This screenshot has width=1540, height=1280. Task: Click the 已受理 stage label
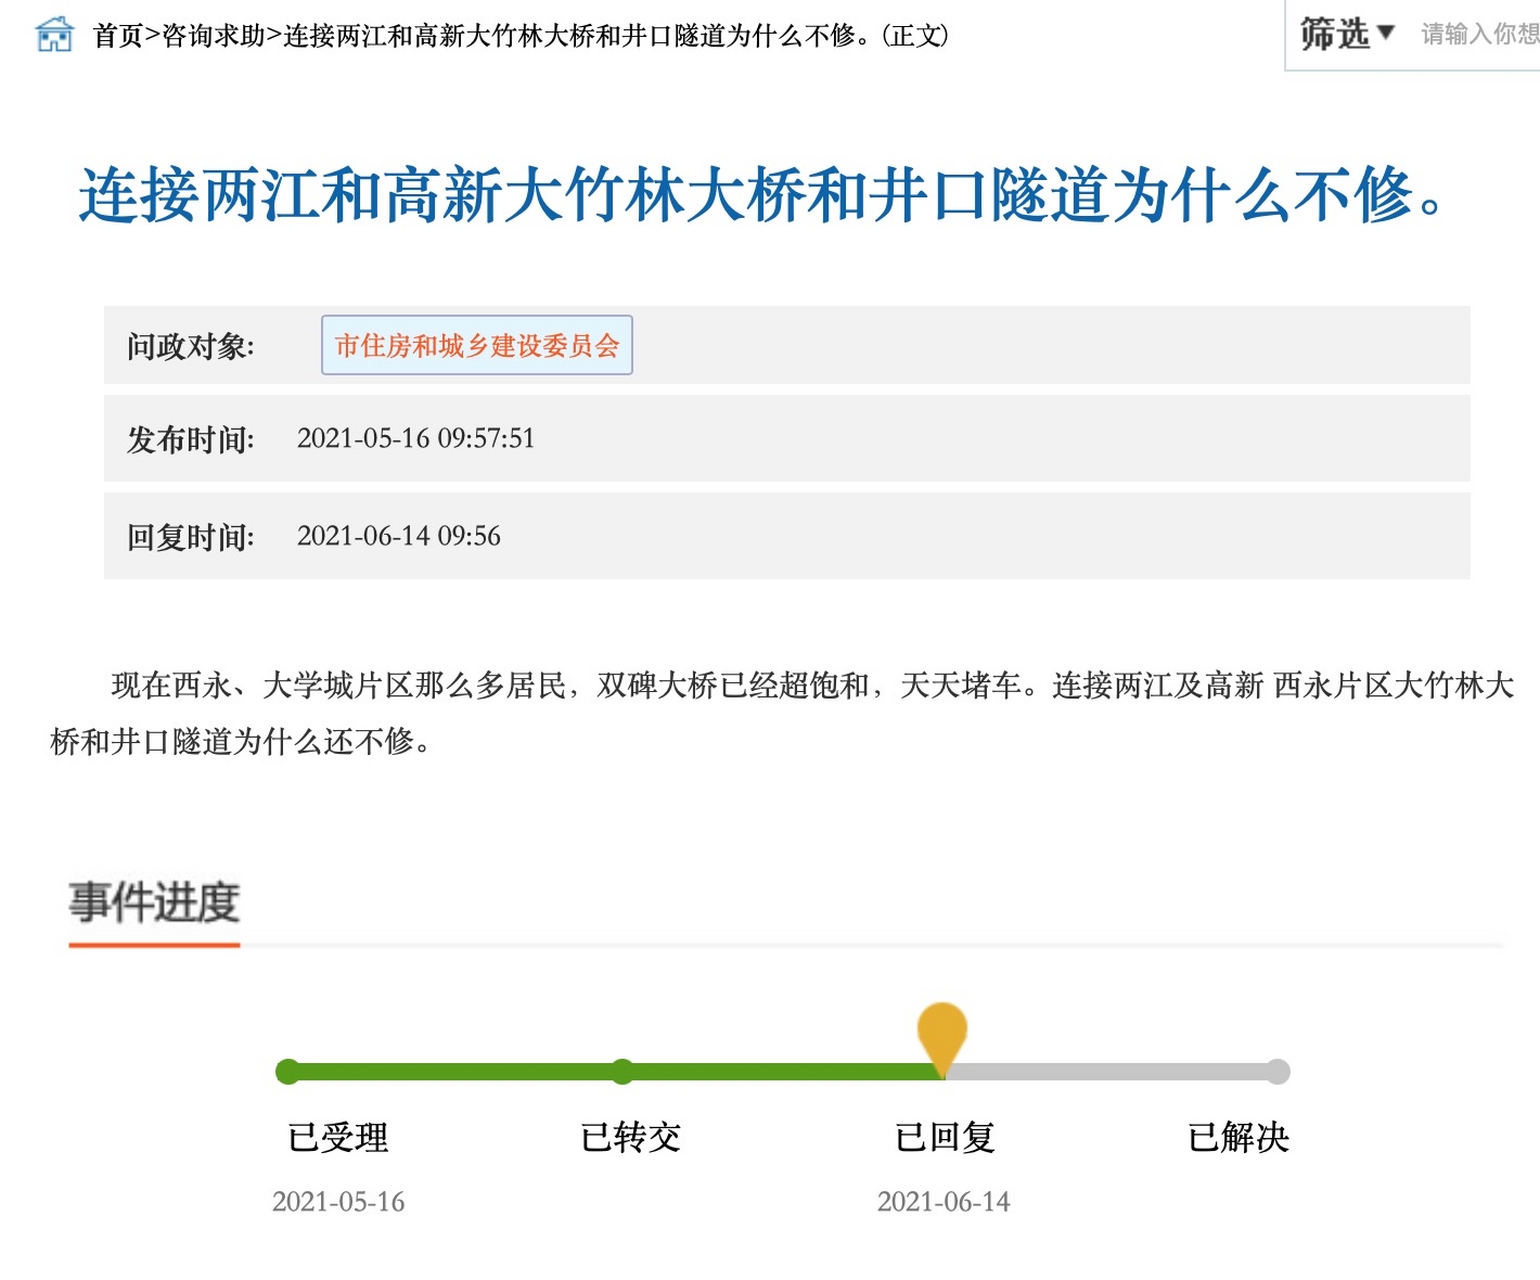click(338, 1137)
